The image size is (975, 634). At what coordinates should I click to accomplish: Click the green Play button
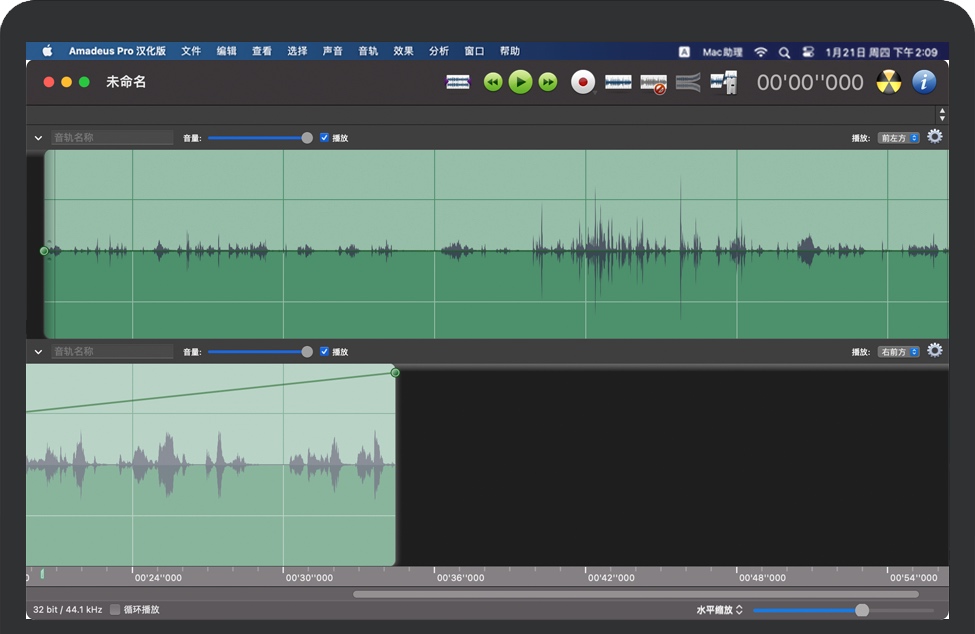(520, 82)
